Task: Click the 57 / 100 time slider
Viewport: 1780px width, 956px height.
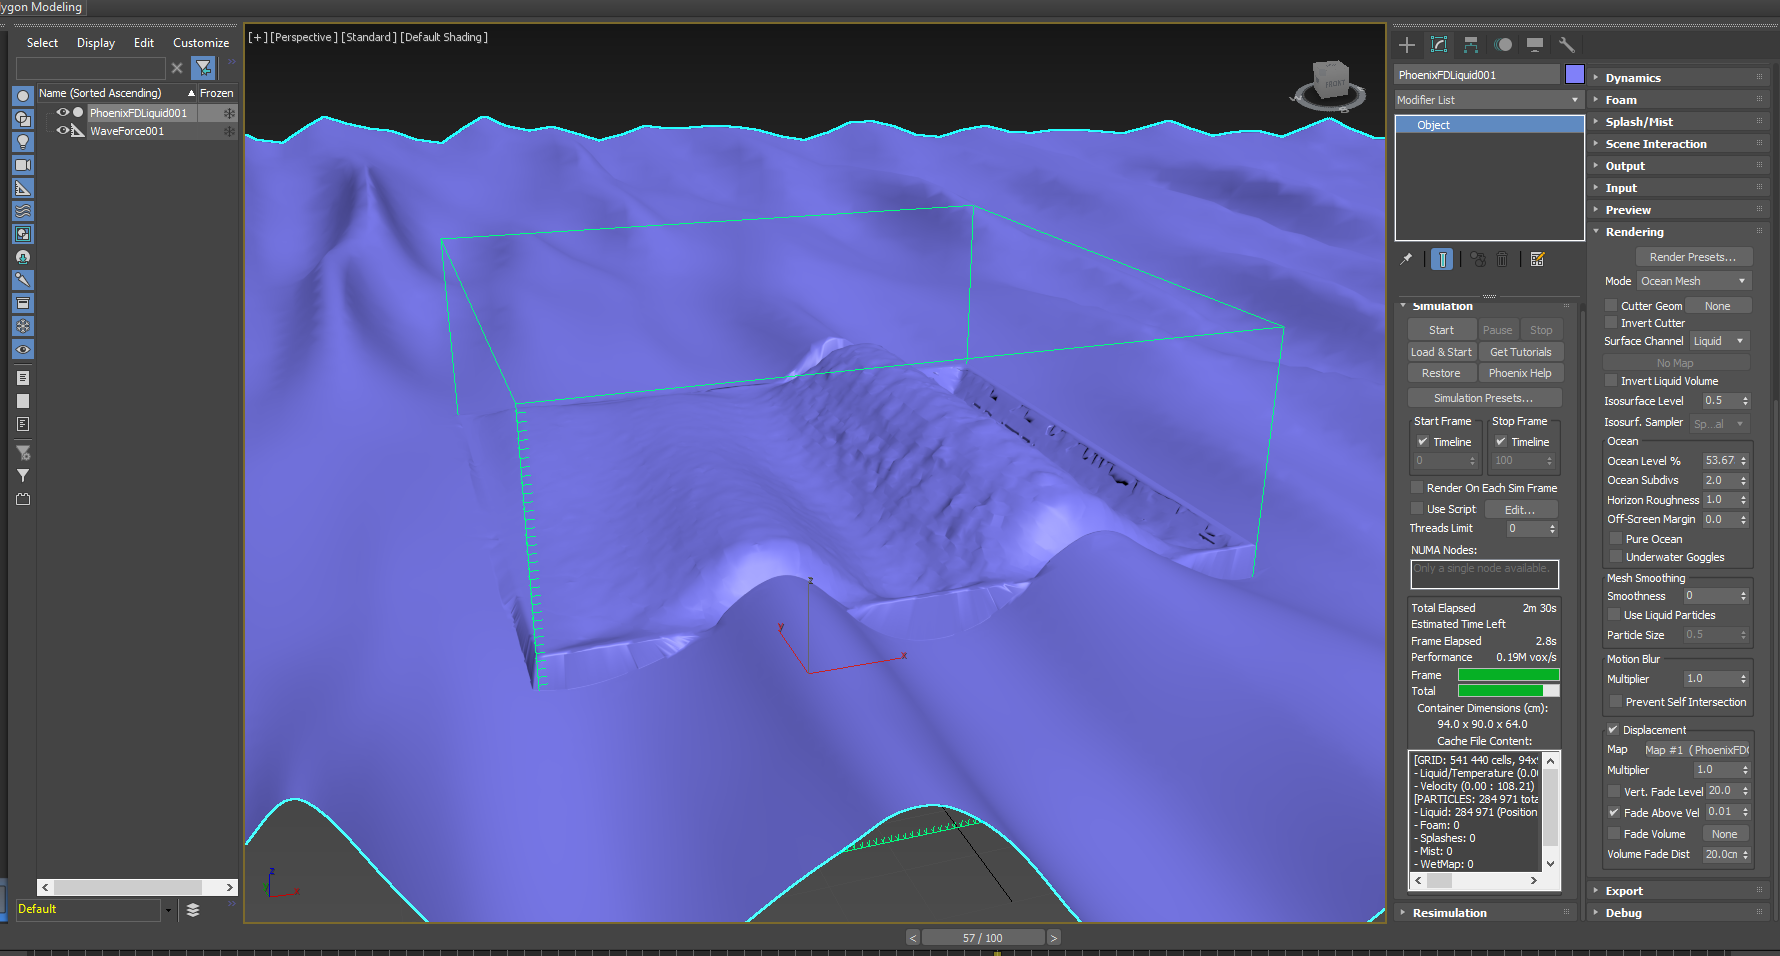Action: point(982,938)
